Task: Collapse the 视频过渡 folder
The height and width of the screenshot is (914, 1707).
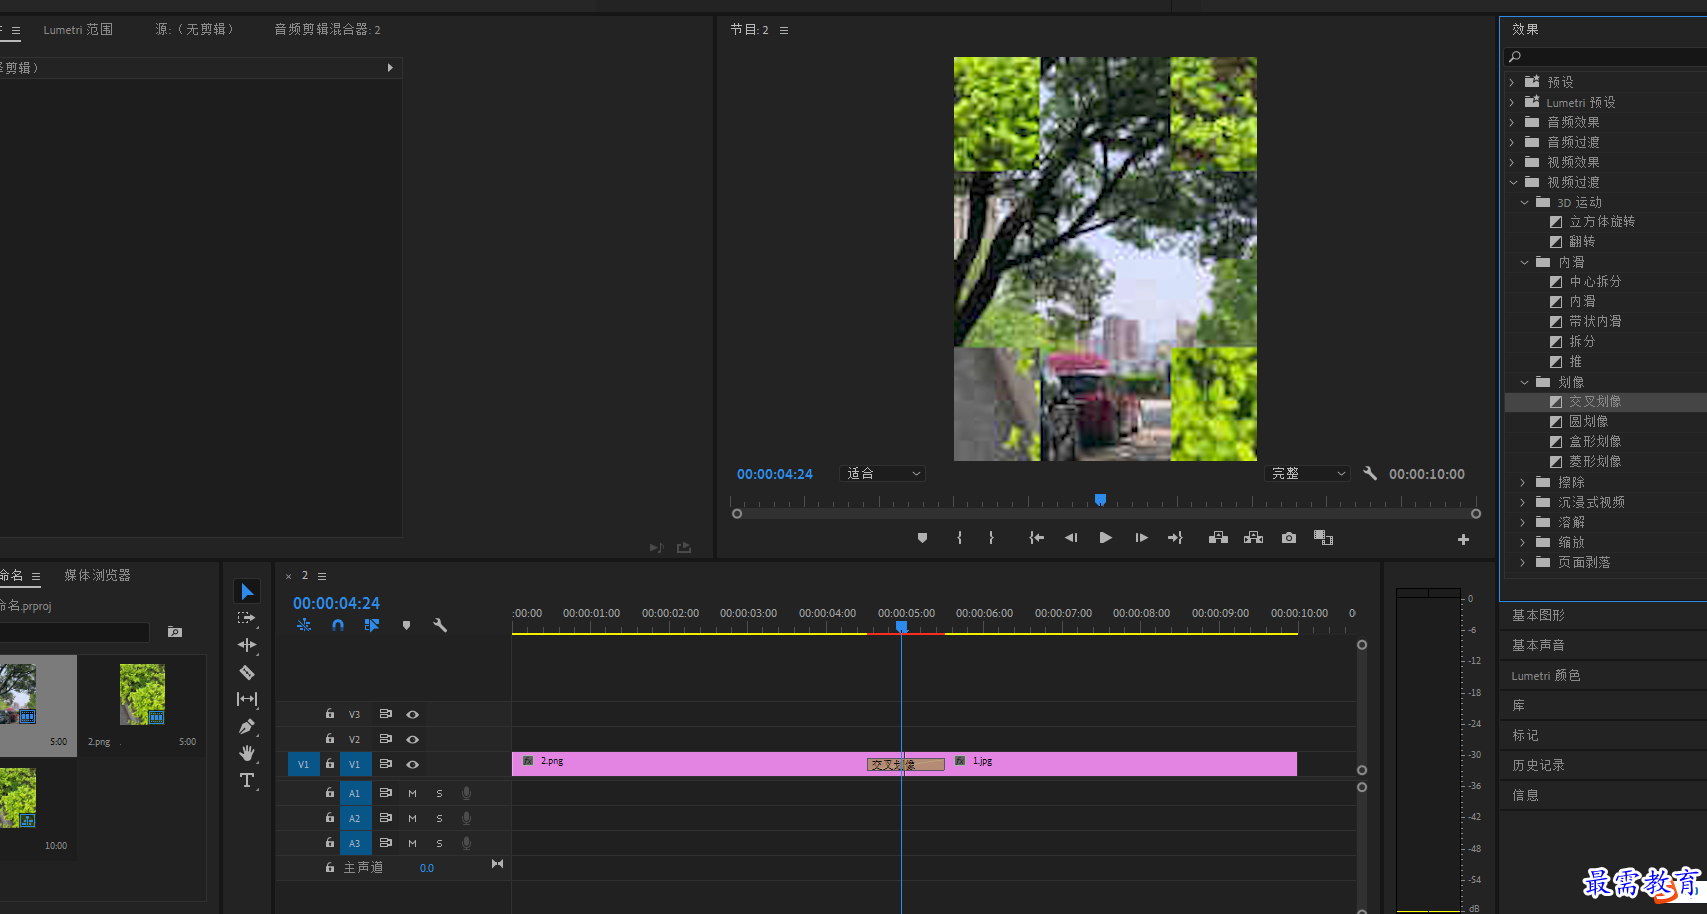Action: pyautogui.click(x=1513, y=182)
